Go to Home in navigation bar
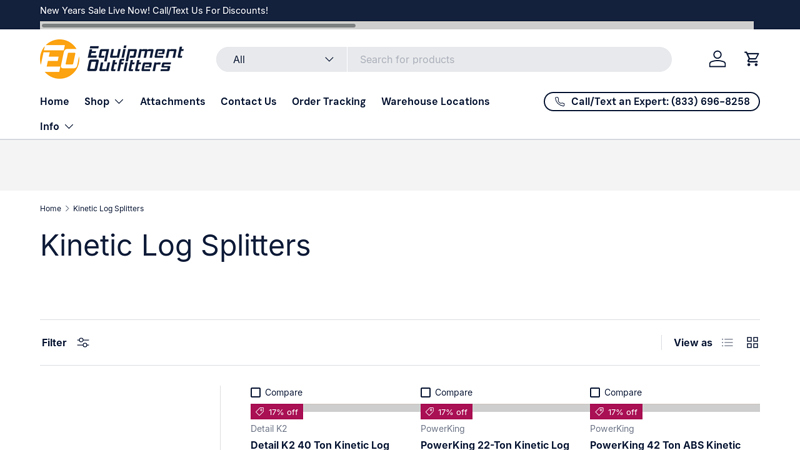The image size is (800, 450). (x=54, y=102)
